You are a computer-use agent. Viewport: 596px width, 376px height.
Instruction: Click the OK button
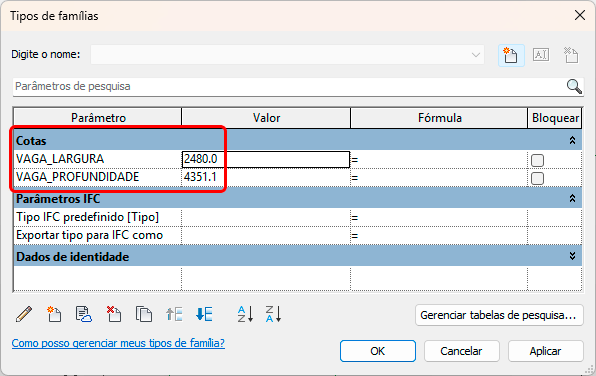coord(378,351)
